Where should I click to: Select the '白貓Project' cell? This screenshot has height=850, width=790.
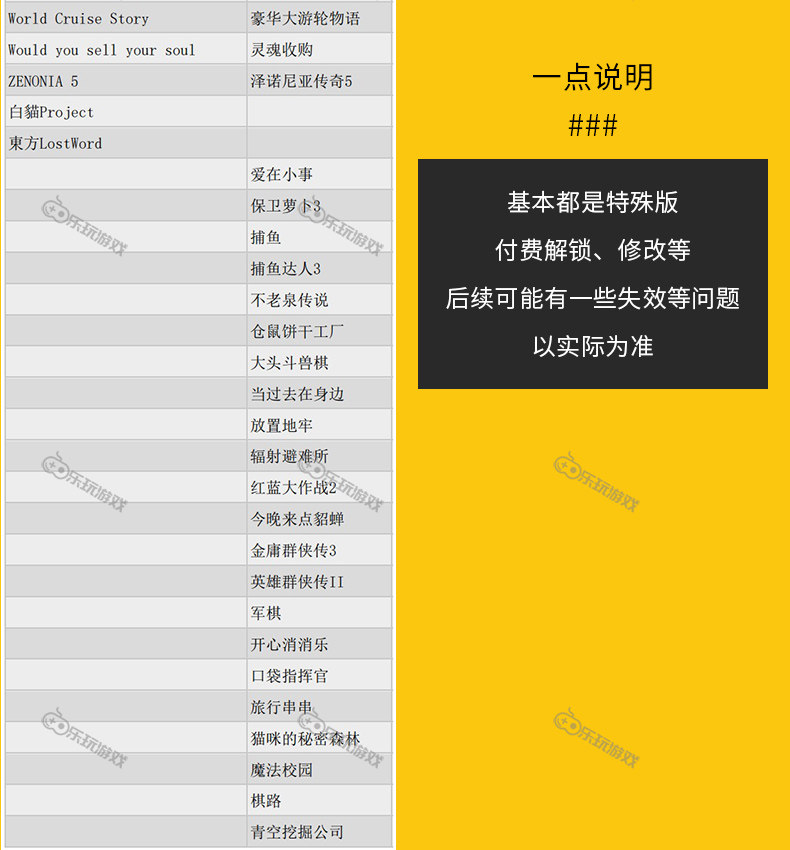point(126,112)
